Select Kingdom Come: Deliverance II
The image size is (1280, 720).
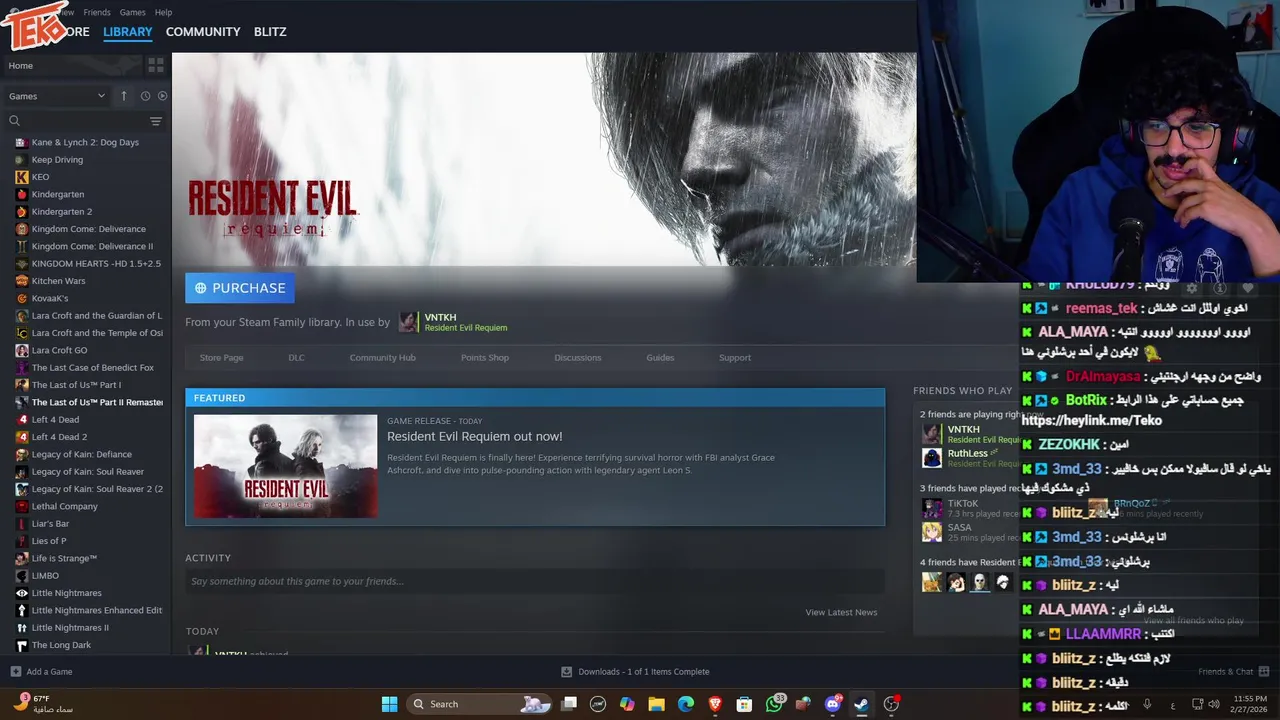tap(92, 246)
